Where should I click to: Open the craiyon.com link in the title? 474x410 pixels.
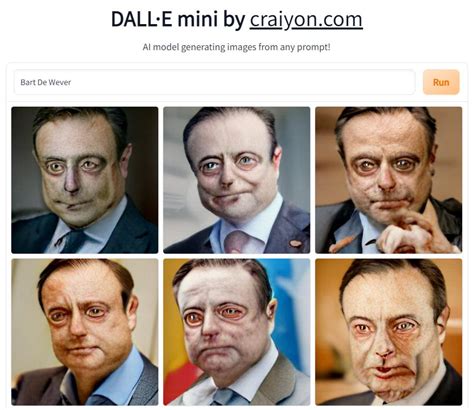coord(306,20)
